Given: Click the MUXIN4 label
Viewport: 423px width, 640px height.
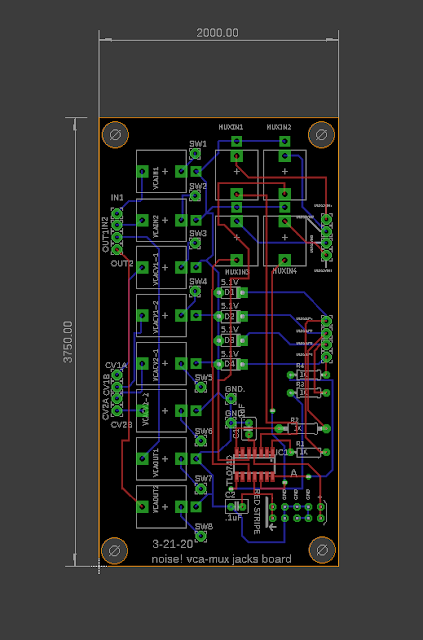Looking at the screenshot, I should tap(285, 271).
